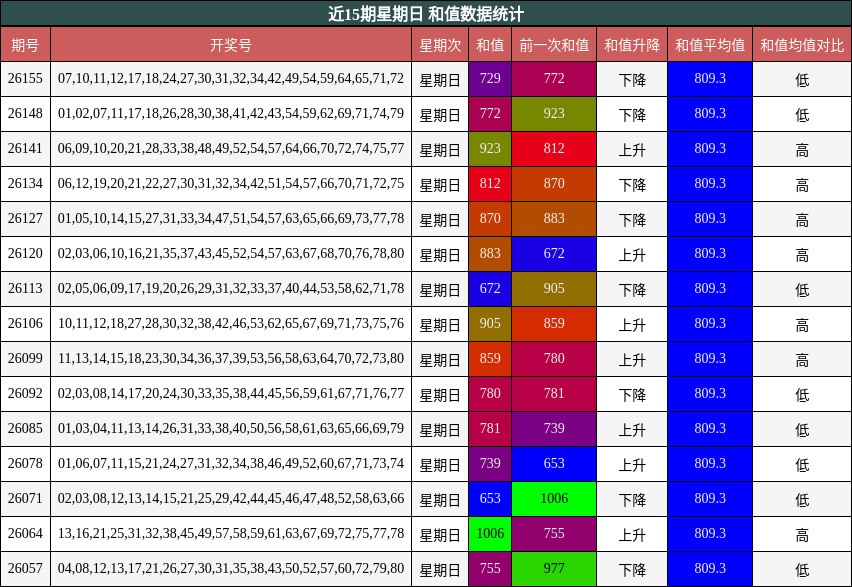Click previous sum 870 in row 26134

(x=554, y=184)
